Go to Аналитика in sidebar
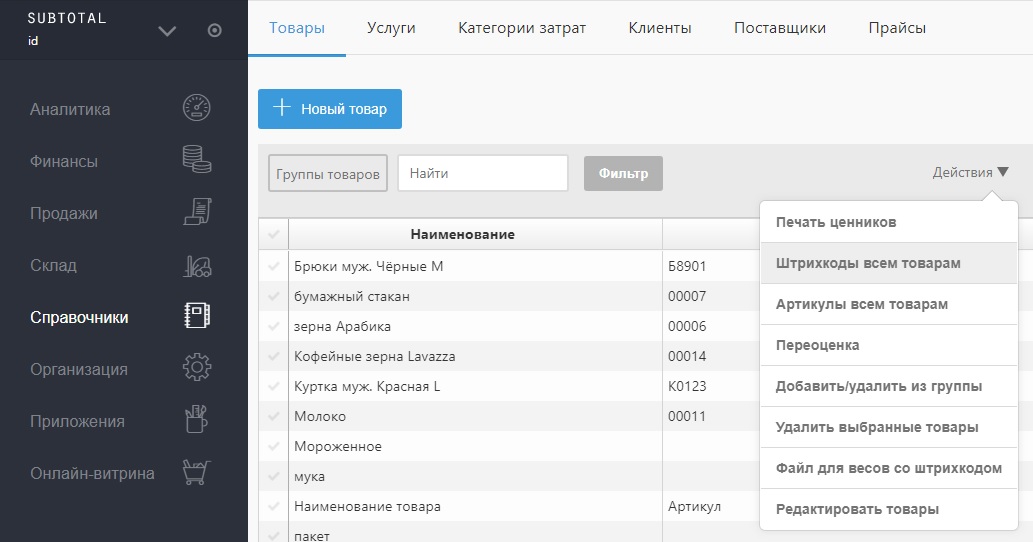Viewport: 1033px width, 542px height. point(70,109)
